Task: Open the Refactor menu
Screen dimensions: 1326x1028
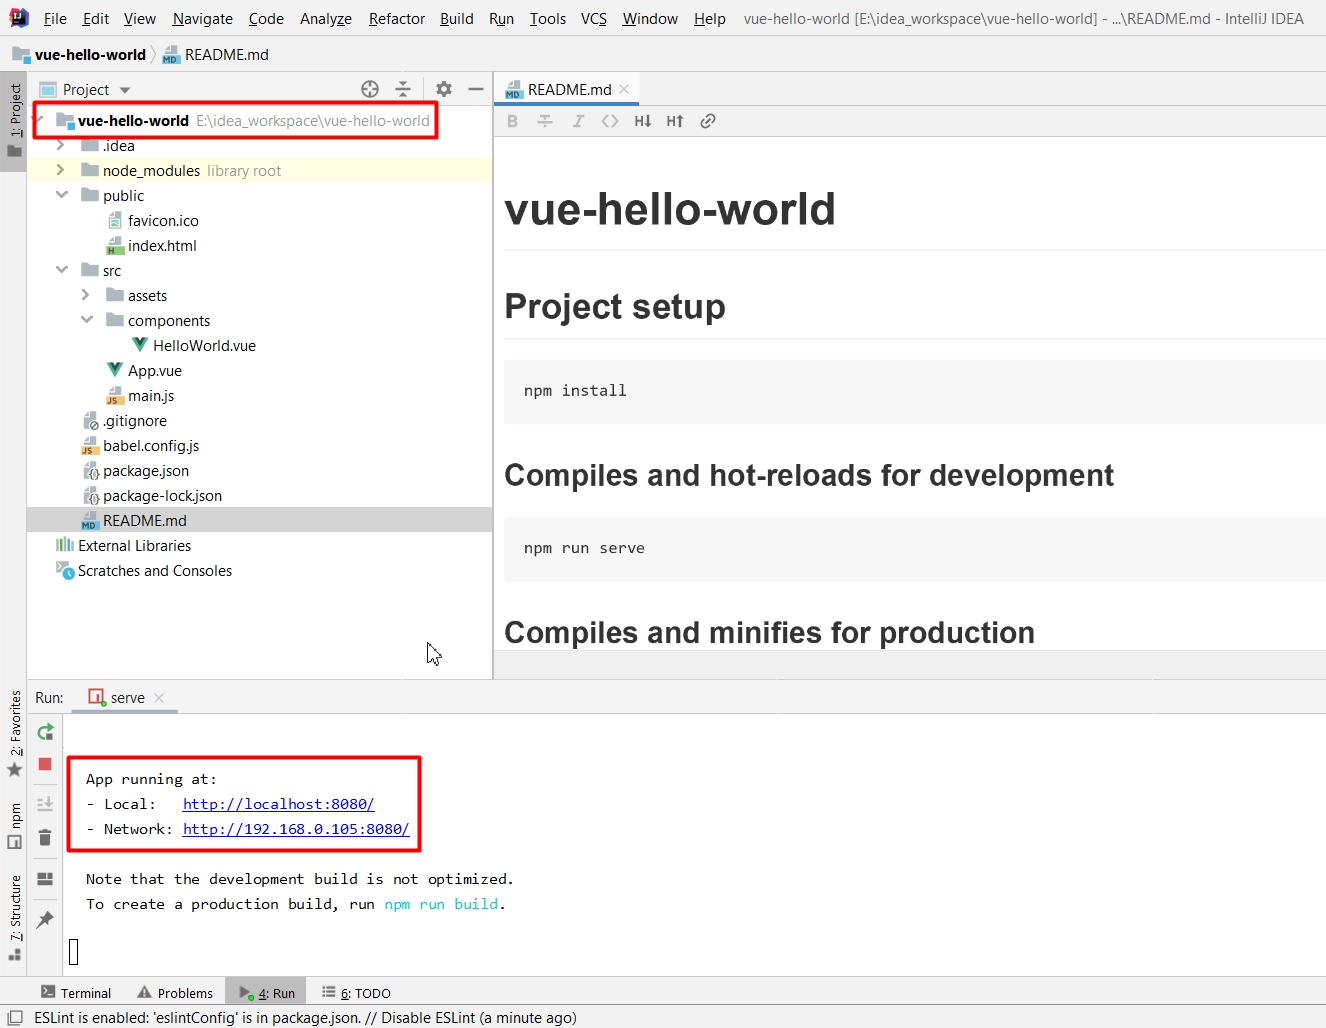Action: pyautogui.click(x=396, y=19)
